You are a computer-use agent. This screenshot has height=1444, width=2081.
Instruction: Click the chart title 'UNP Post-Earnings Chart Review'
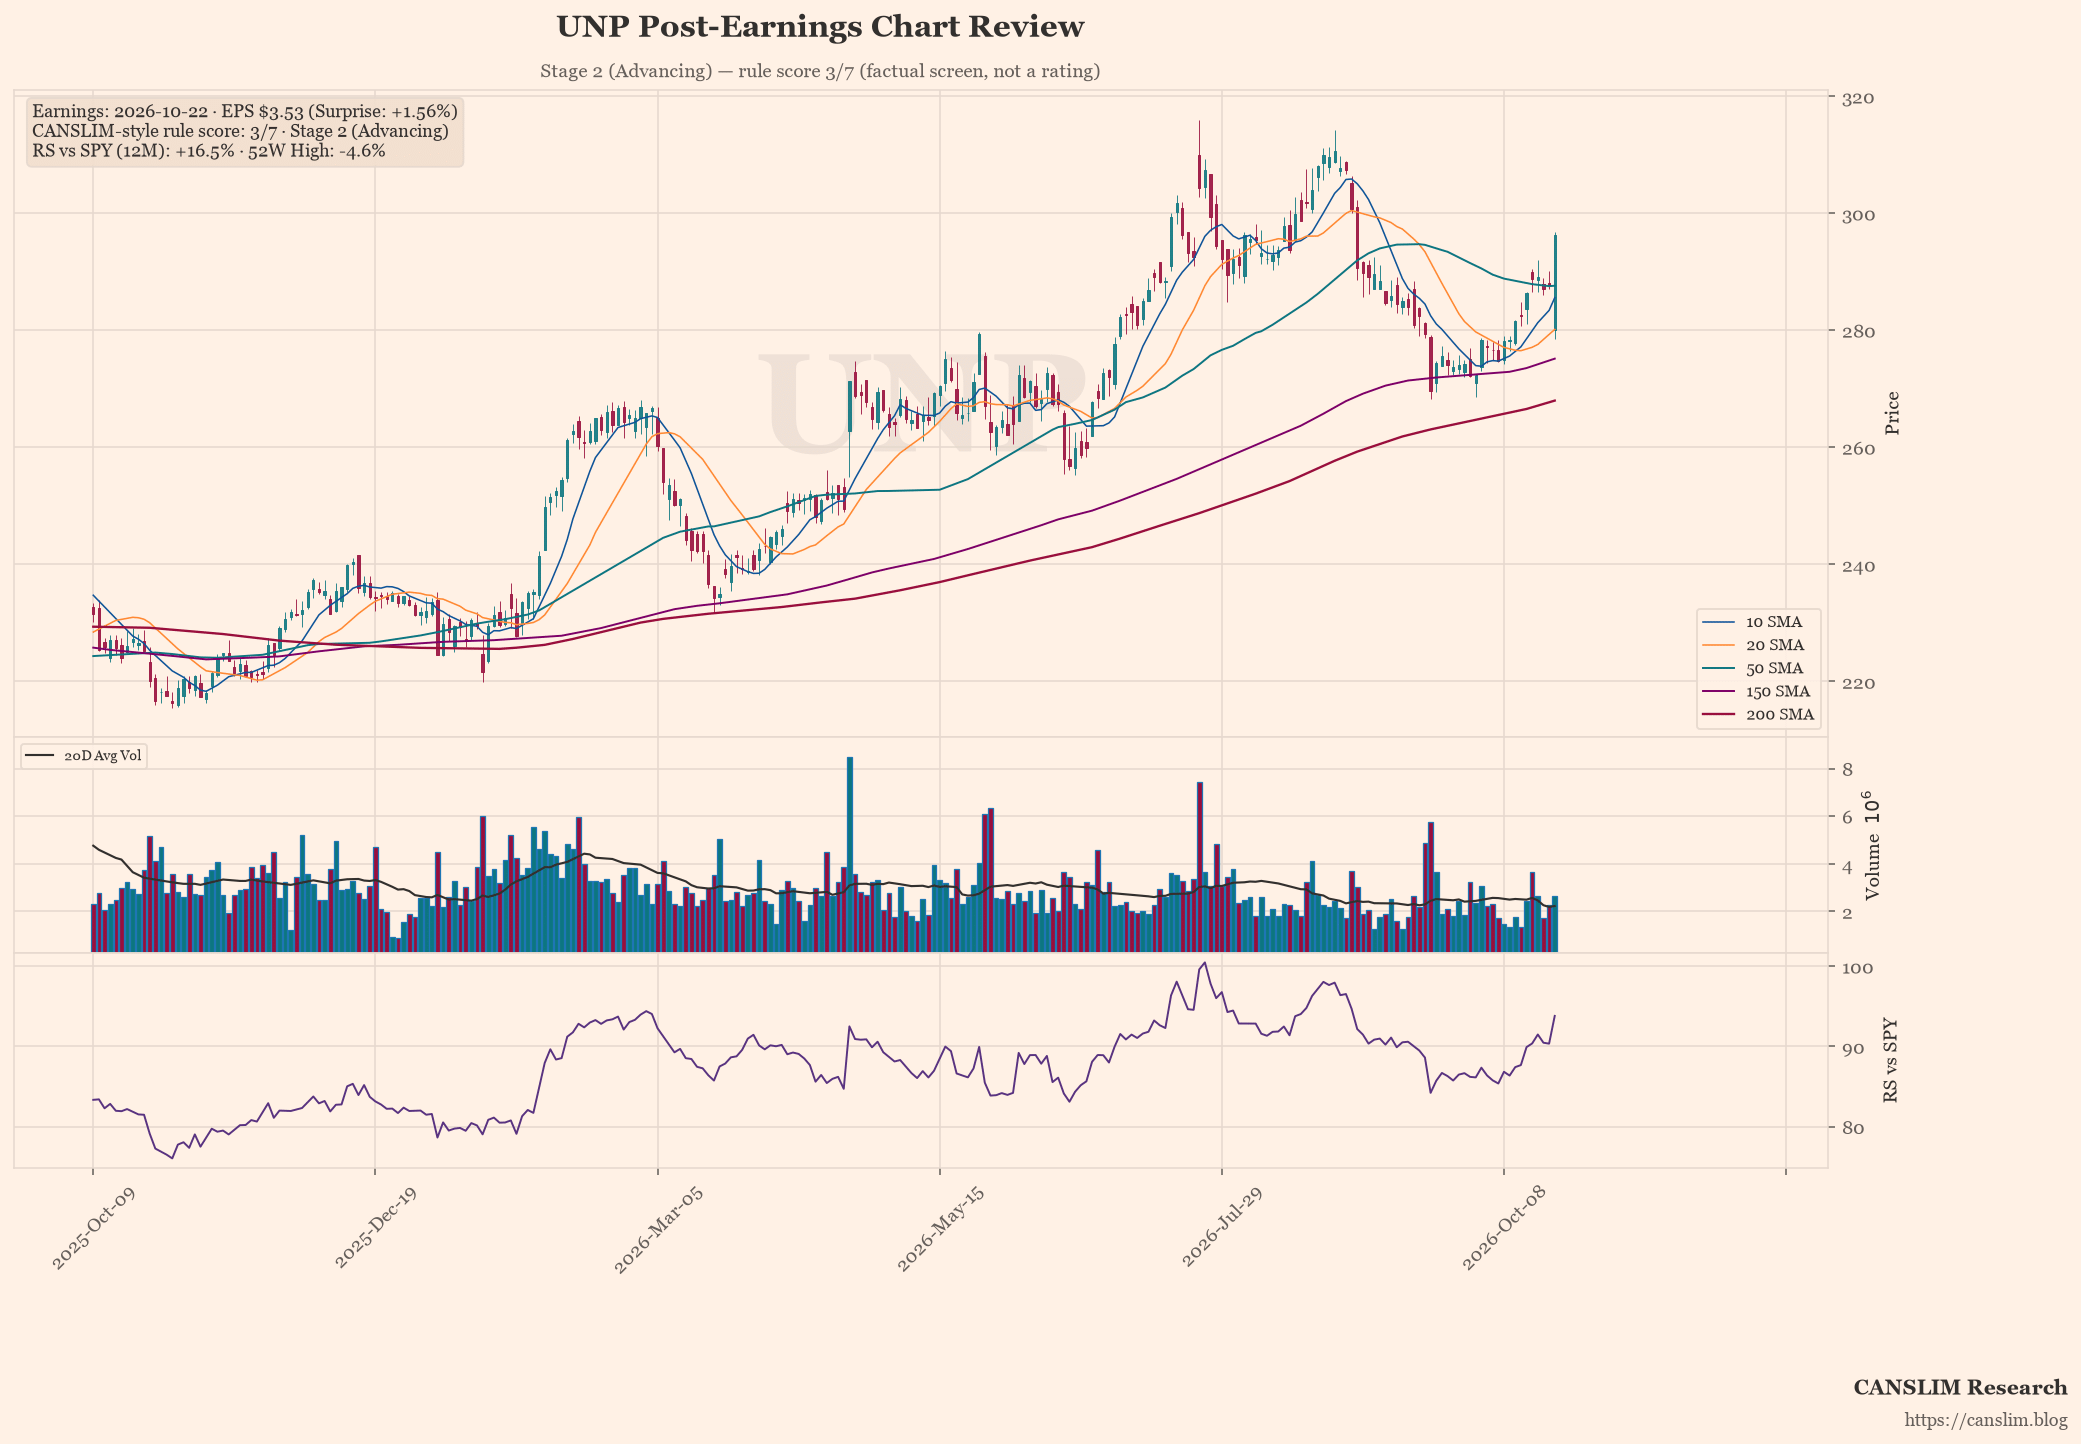pyautogui.click(x=820, y=27)
